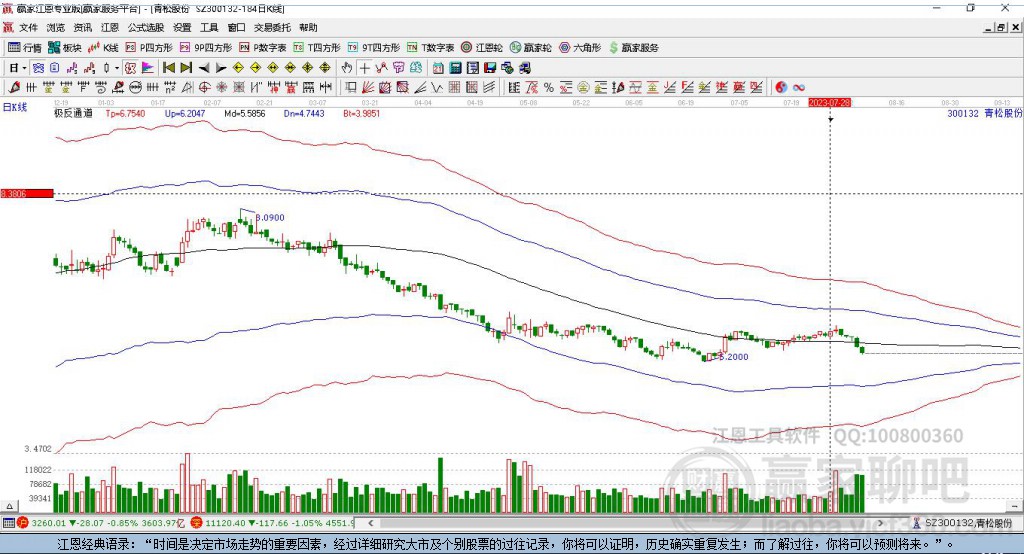Select the red pencil drawing tool
The image size is (1024, 554).
point(14,87)
